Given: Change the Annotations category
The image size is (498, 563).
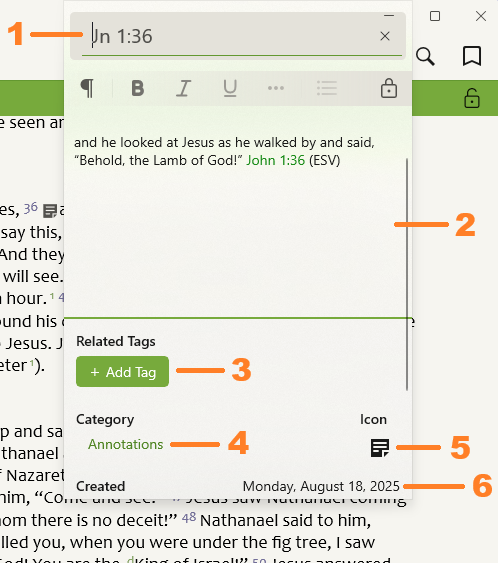Looking at the screenshot, I should [126, 445].
